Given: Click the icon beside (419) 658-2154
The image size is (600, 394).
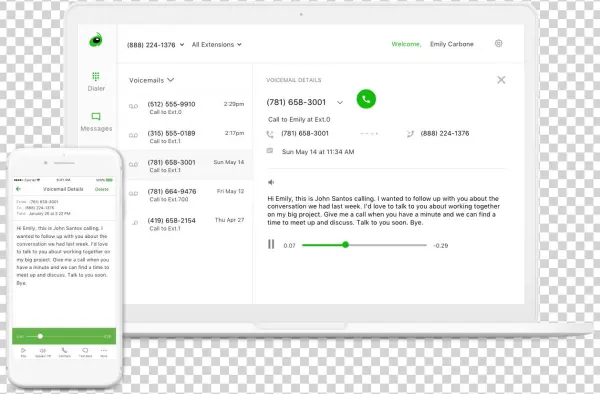Looking at the screenshot, I should pyautogui.click(x=135, y=223).
